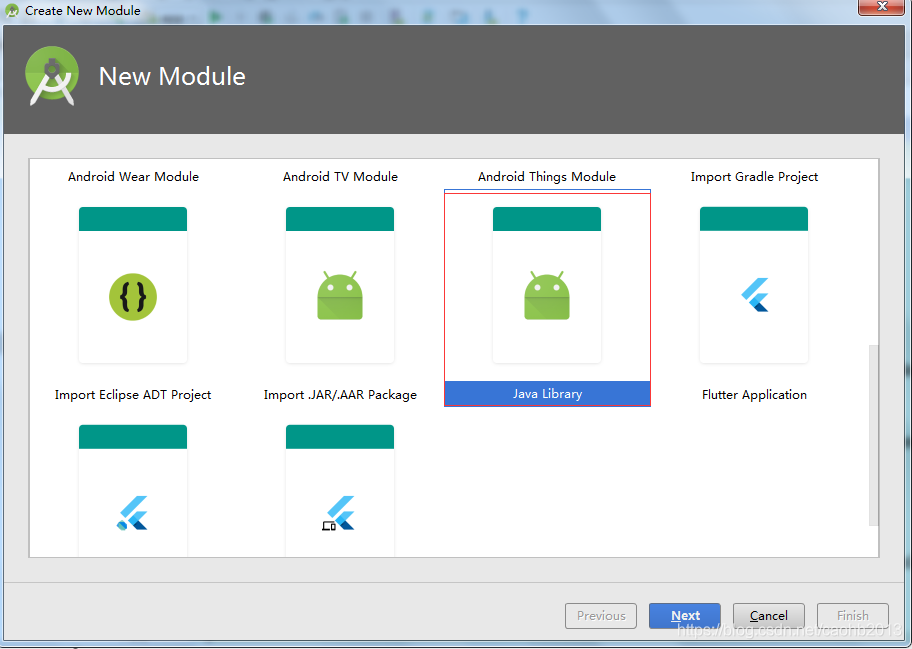Click the module list vertical scrollbar
Viewport: 912px width, 649px height.
pyautogui.click(x=873, y=436)
